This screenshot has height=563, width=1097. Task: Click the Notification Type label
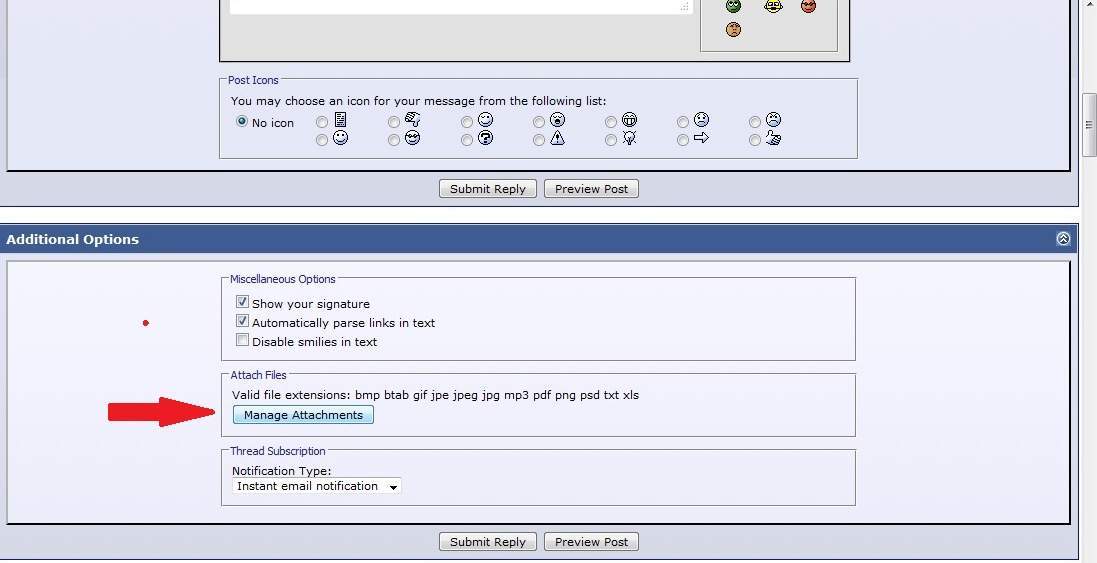tap(282, 471)
